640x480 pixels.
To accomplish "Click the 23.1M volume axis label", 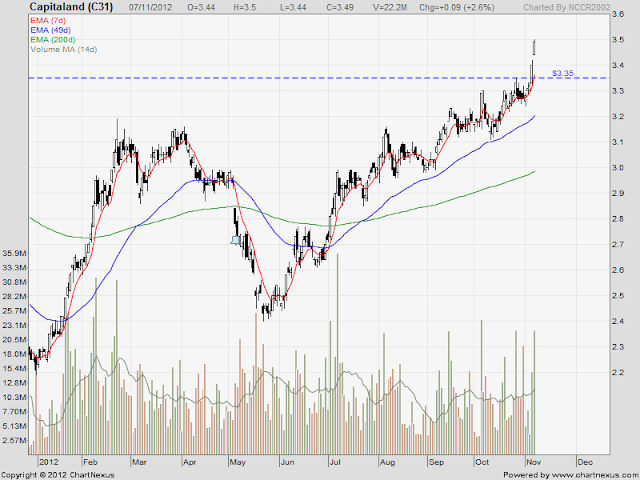I will (x=14, y=325).
